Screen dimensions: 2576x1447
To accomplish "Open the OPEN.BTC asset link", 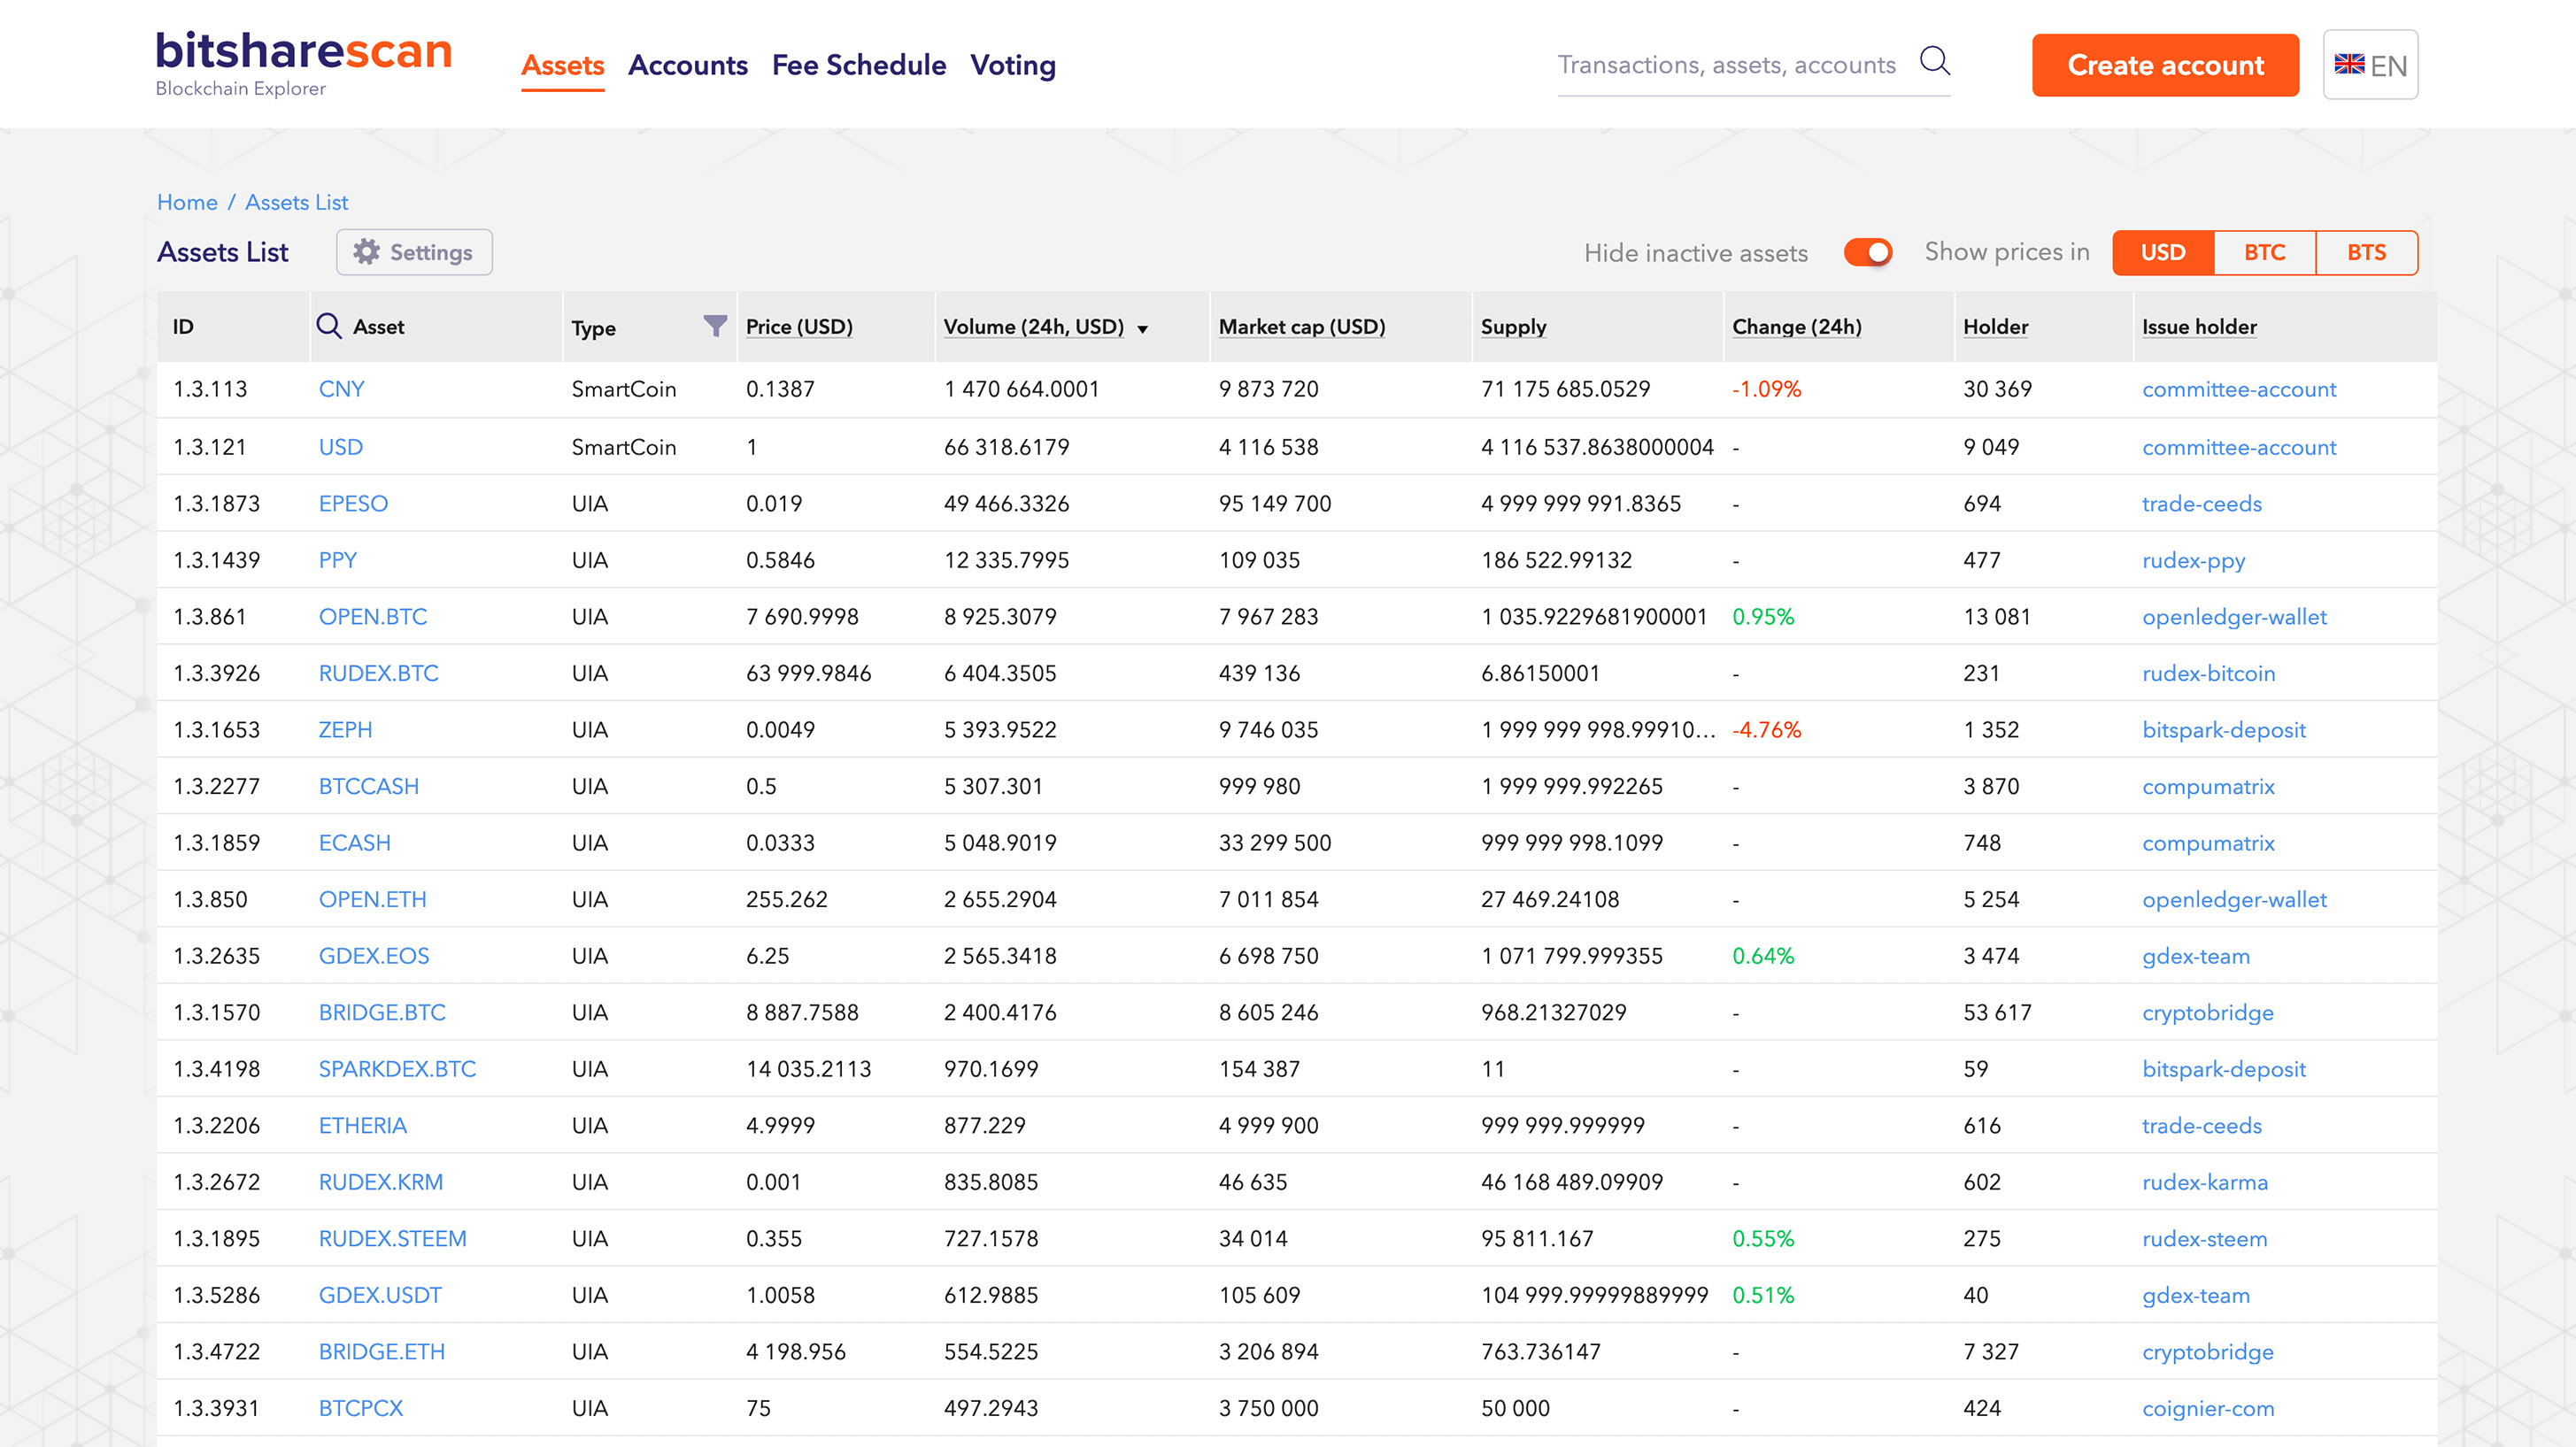I will (372, 617).
